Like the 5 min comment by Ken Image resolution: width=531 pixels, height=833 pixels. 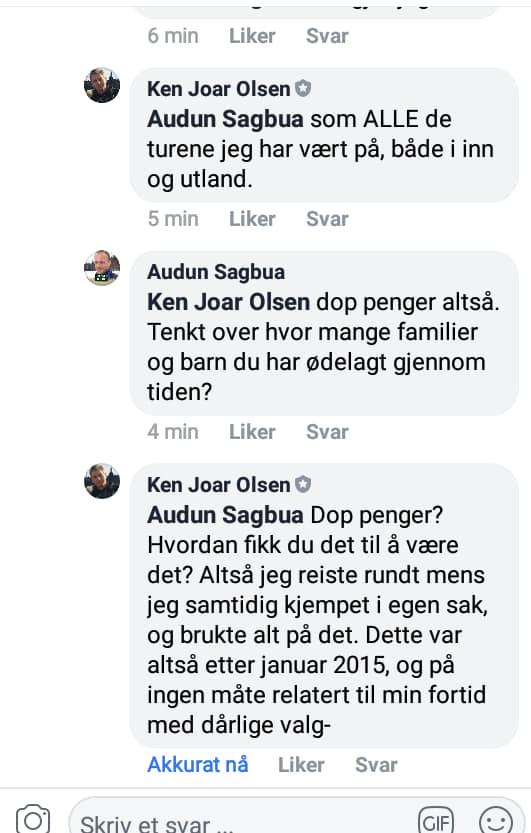(252, 219)
